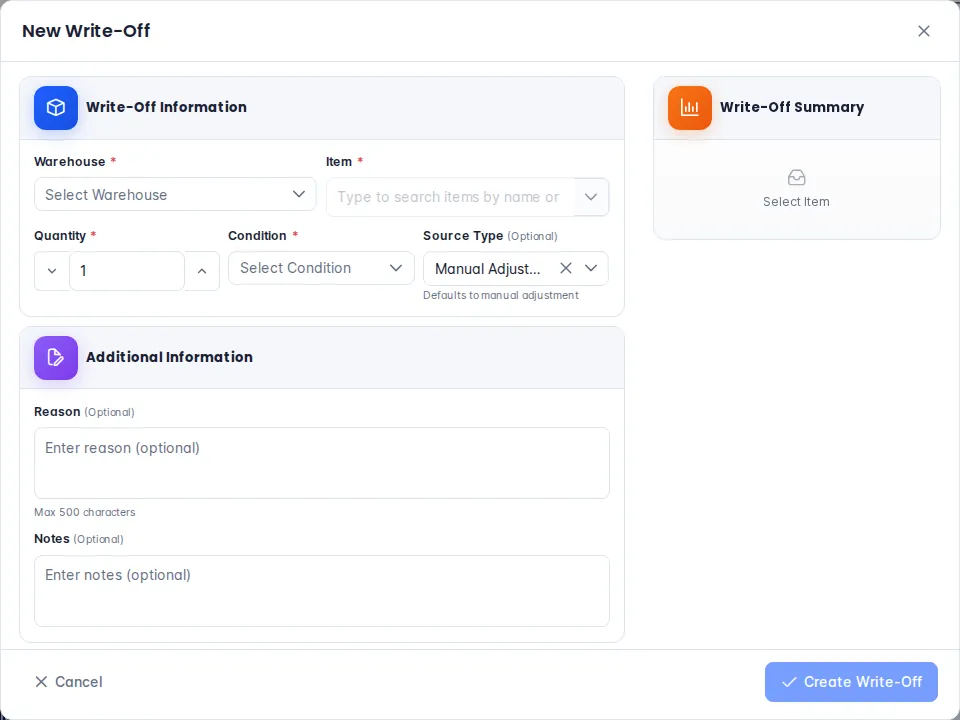Click the Cancel button

point(69,681)
